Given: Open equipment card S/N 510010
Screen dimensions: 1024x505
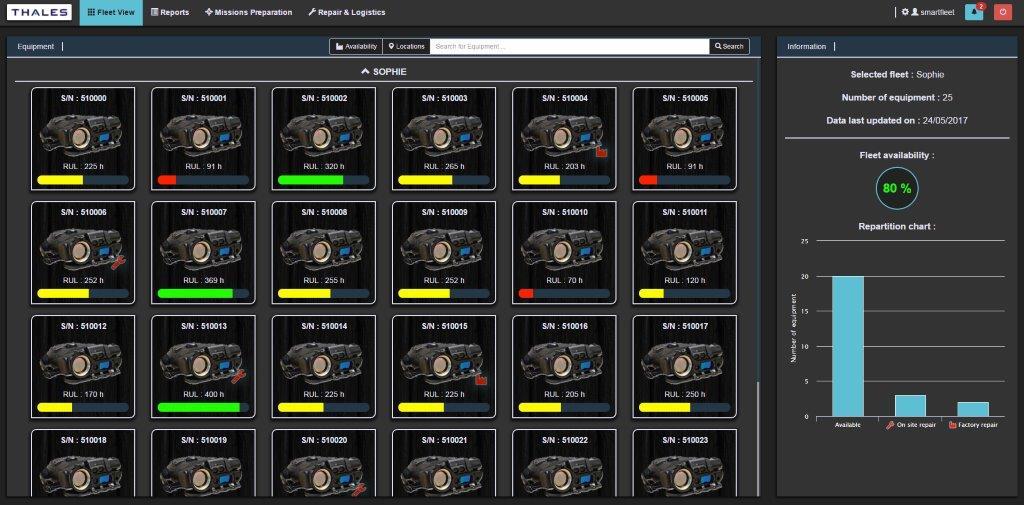Looking at the screenshot, I should (x=564, y=252).
